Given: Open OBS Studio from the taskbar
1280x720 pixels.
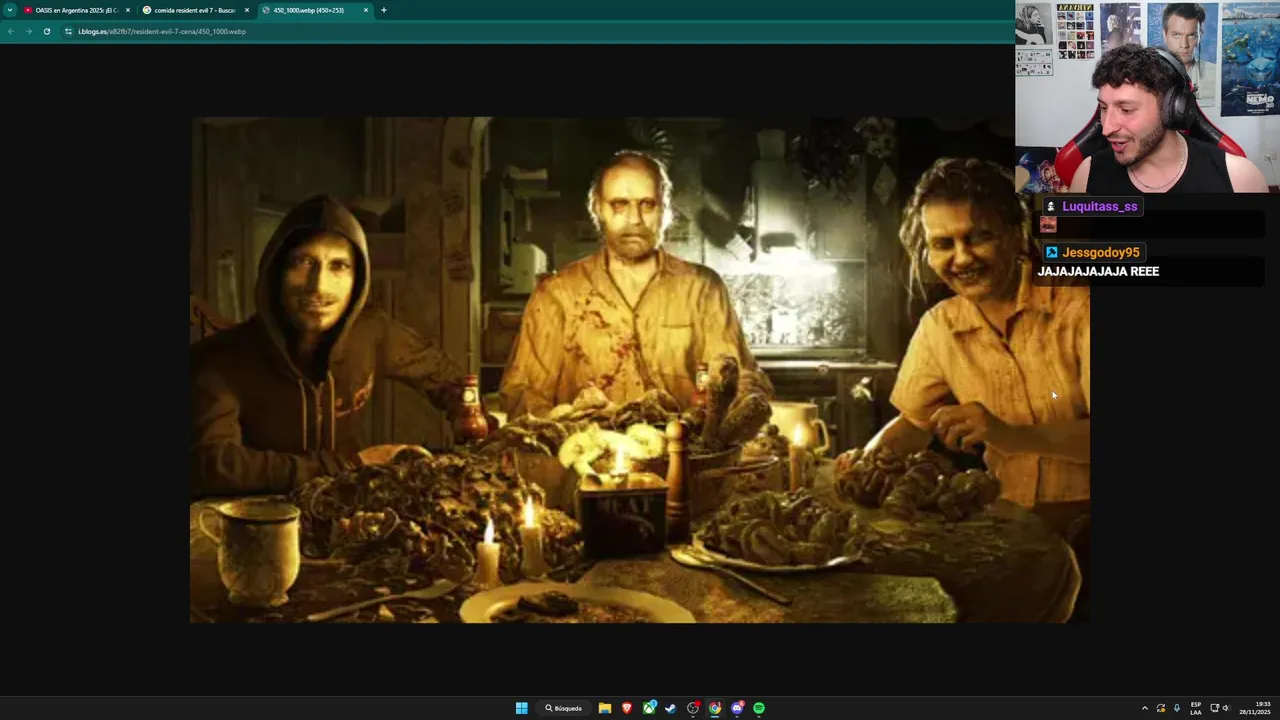Looking at the screenshot, I should point(693,708).
